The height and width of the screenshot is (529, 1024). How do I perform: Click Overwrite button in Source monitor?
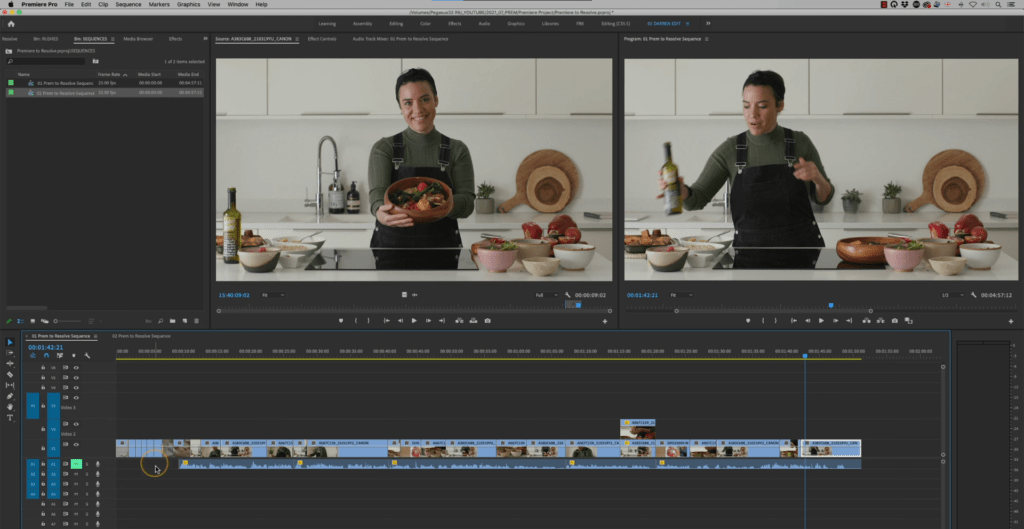point(473,321)
